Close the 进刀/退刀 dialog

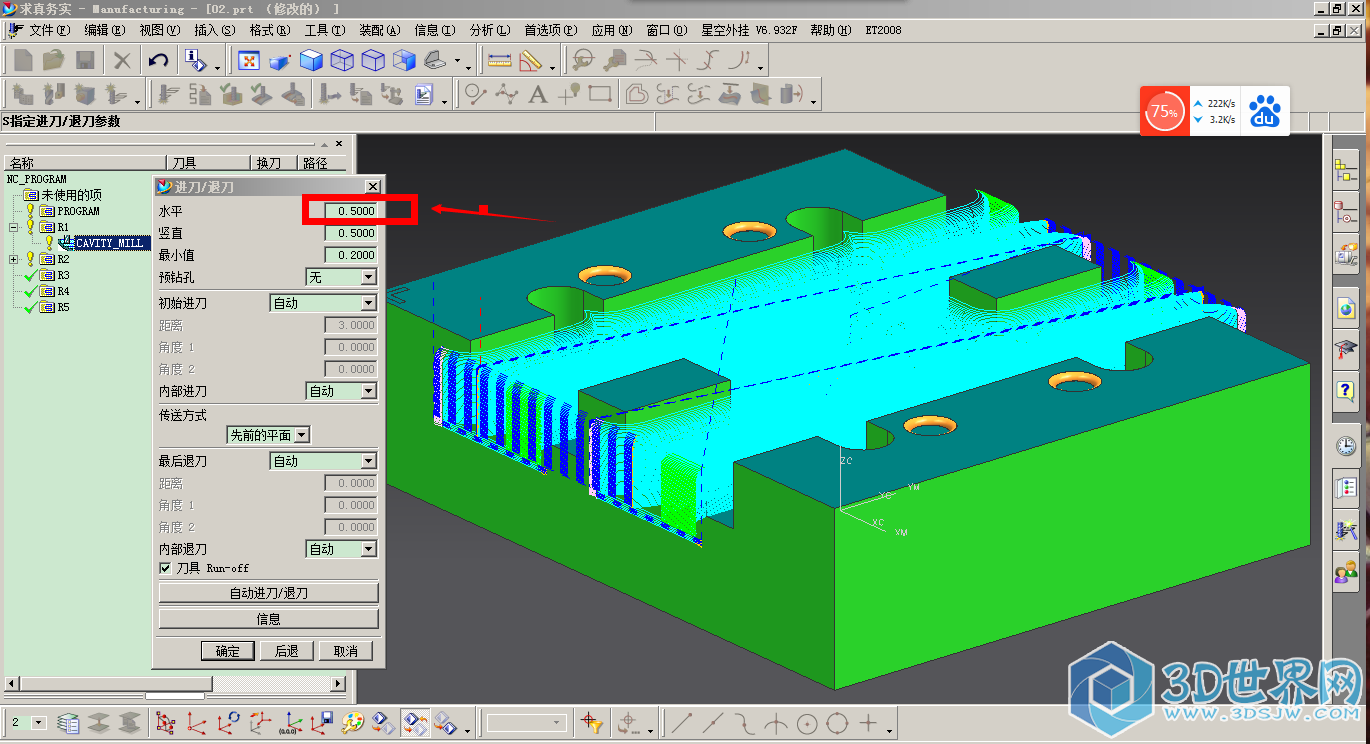372,187
